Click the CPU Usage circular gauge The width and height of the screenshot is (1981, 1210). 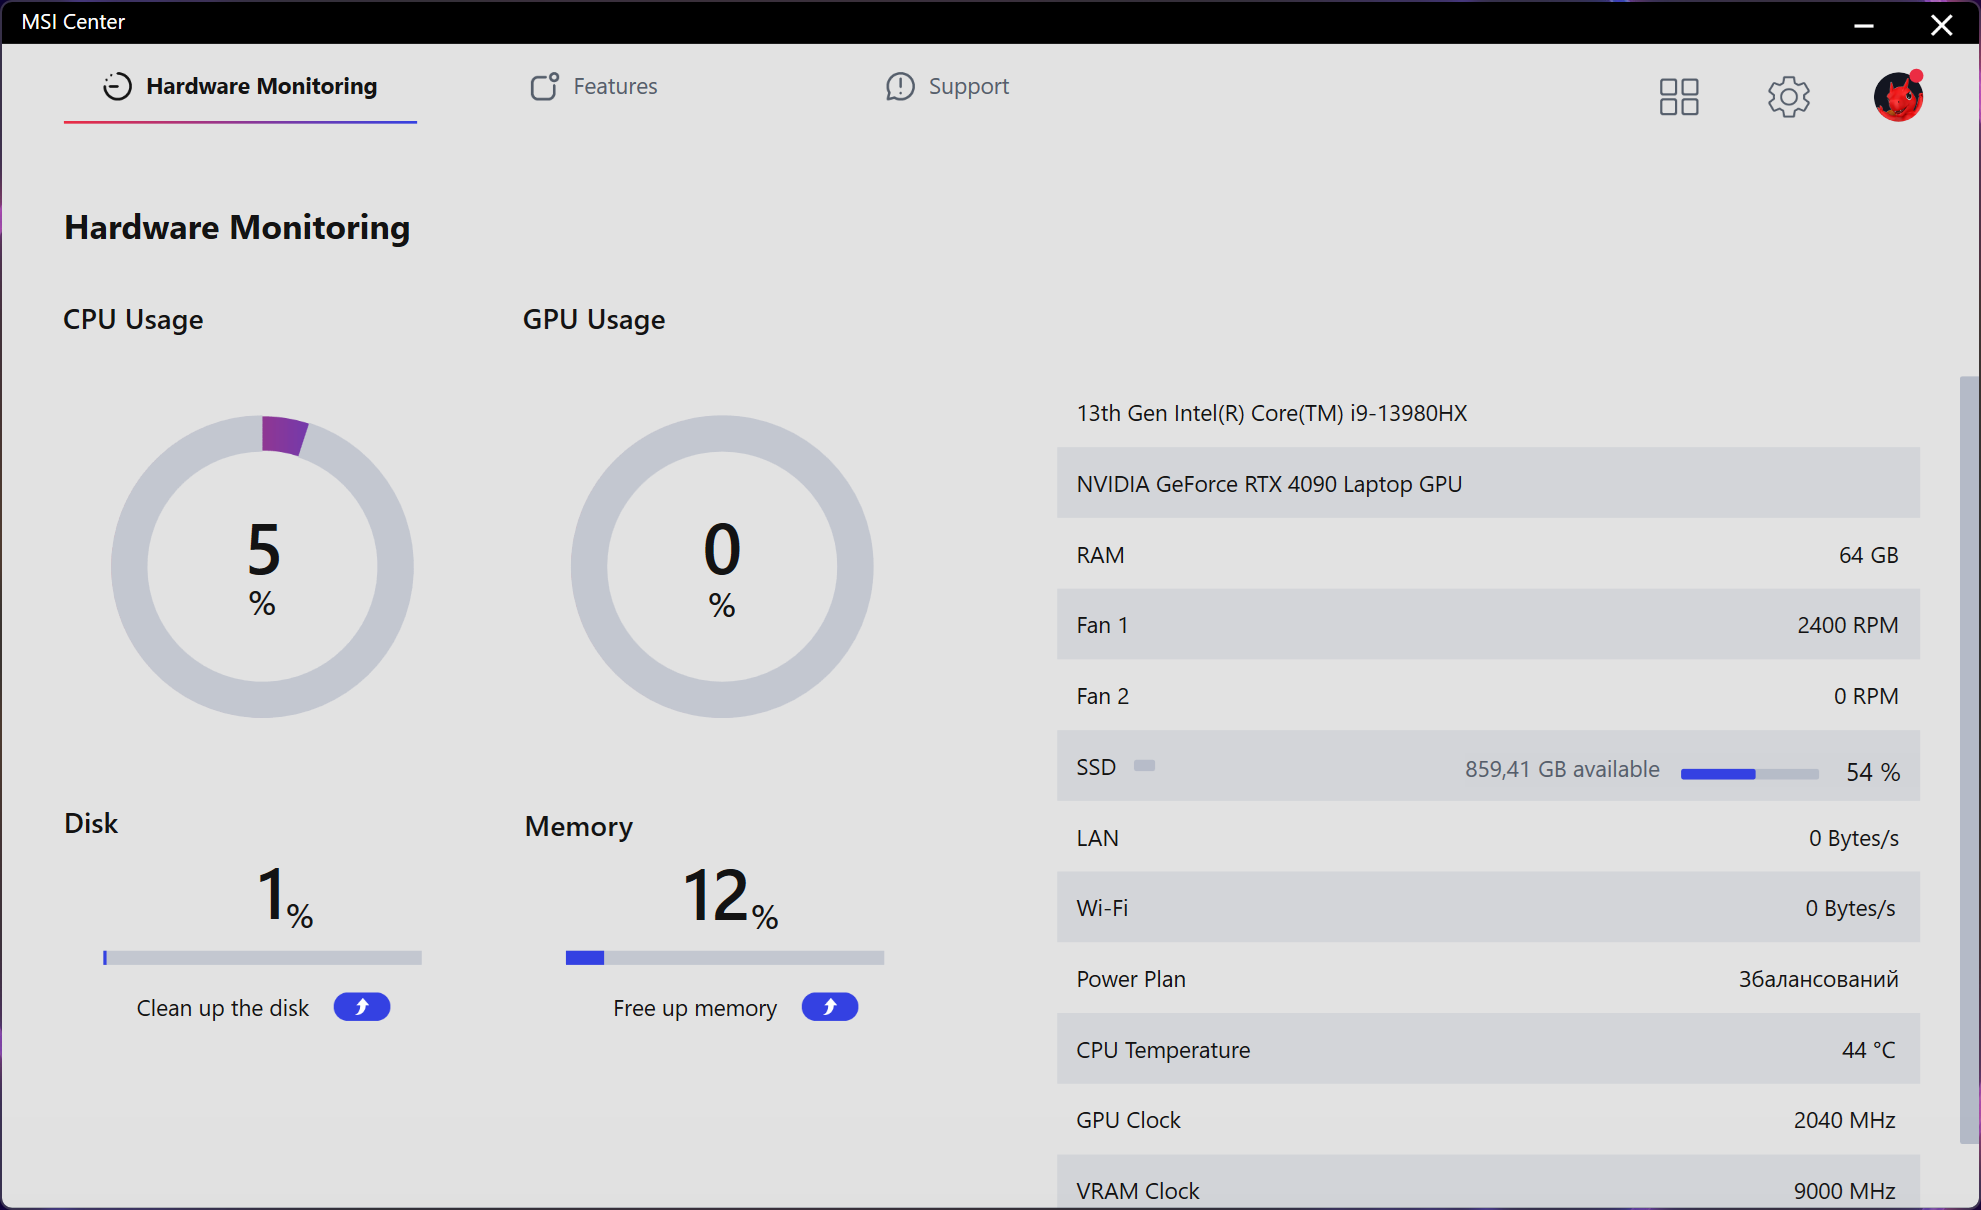click(262, 566)
